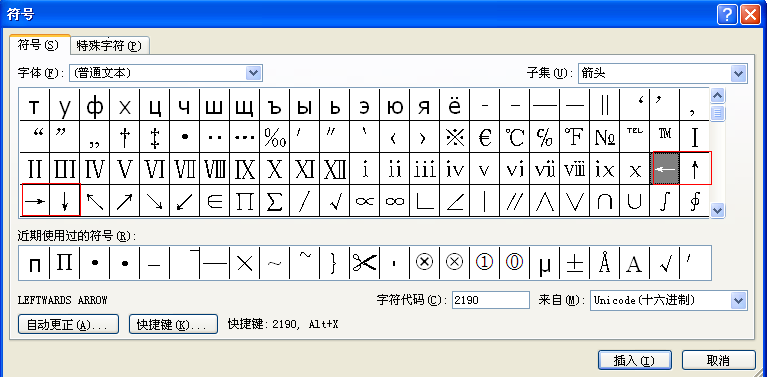The width and height of the screenshot is (770, 378).
Task: Choose the integral ∫ symbol
Action: [x=665, y=201]
